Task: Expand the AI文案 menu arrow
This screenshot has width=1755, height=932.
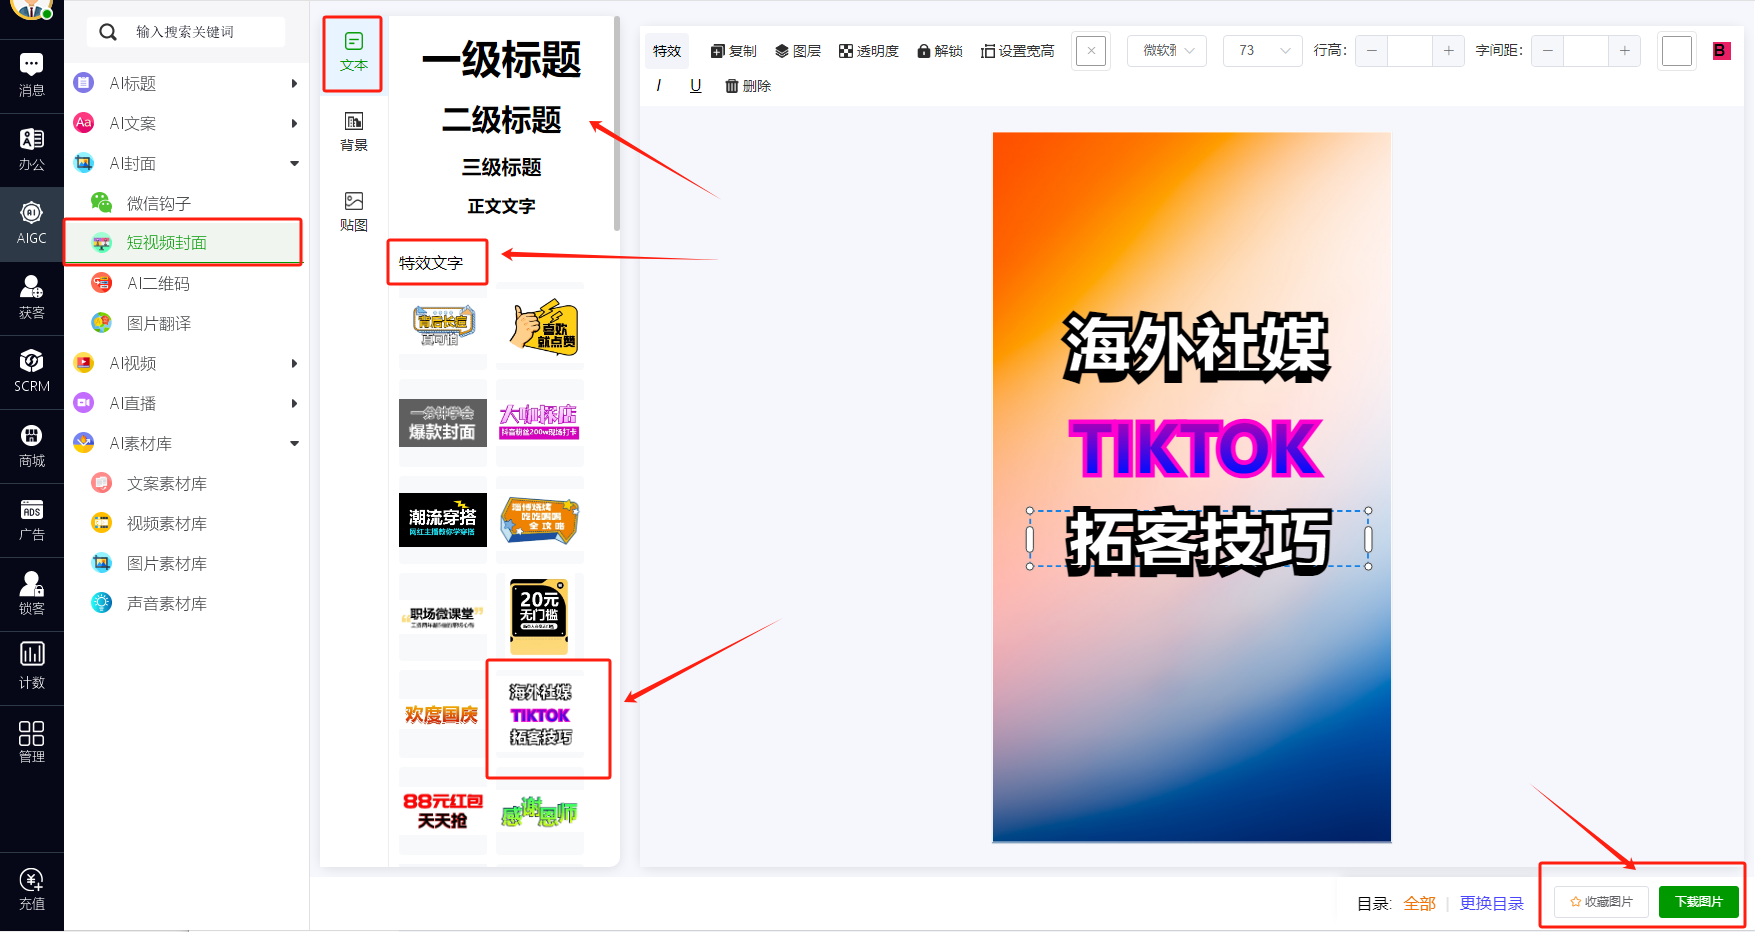Action: (294, 123)
